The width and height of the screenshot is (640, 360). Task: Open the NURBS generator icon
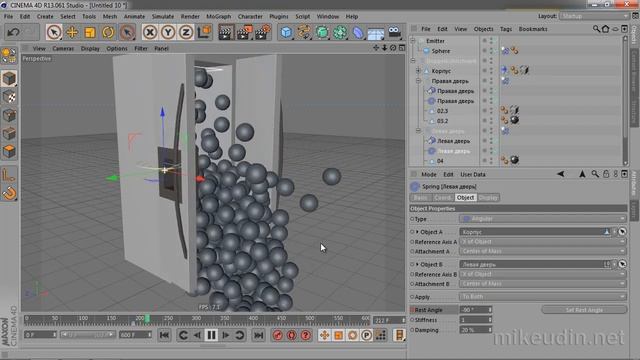(322, 32)
